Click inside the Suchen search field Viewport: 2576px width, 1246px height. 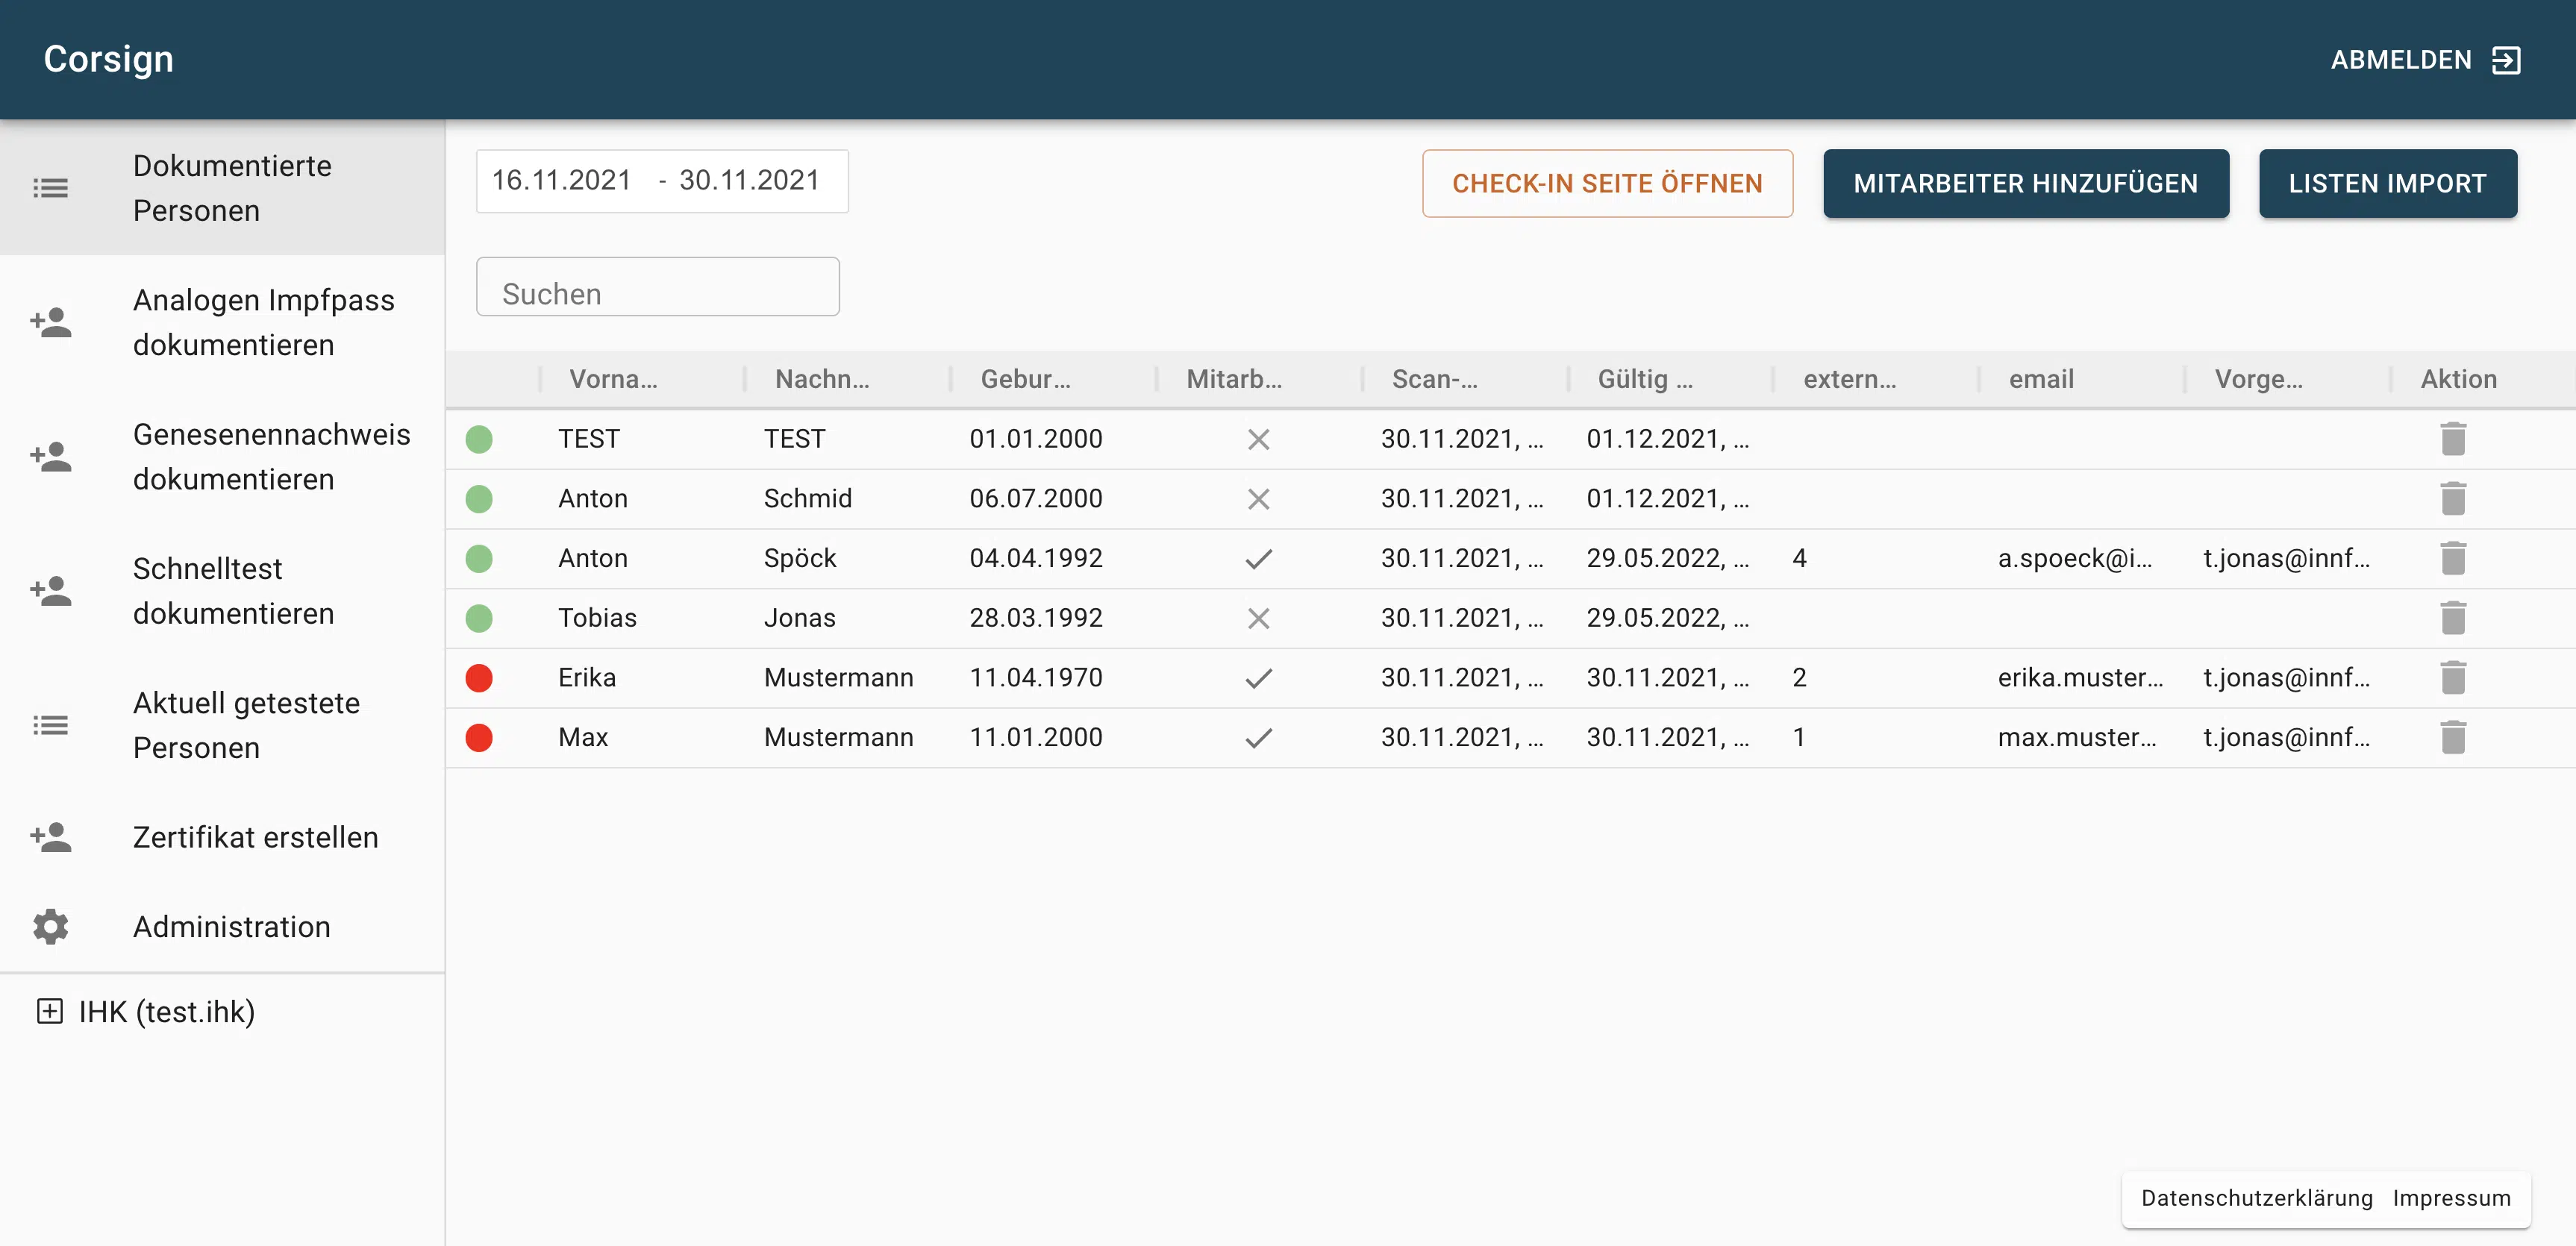point(657,291)
